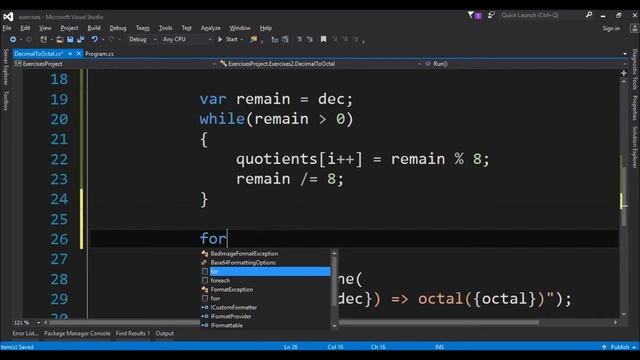Click the account avatar icon near Sign in
Screen dimensions: 640x360
[634, 29]
